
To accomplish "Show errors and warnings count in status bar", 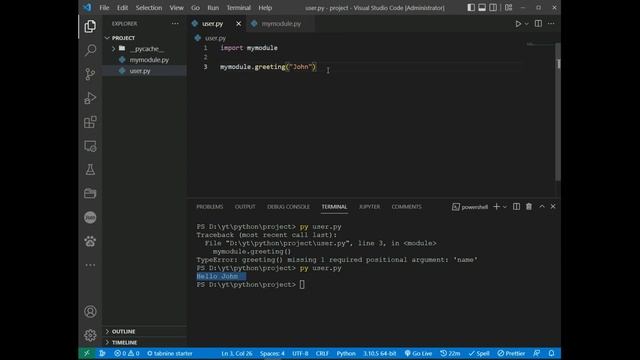I will tap(127, 353).
